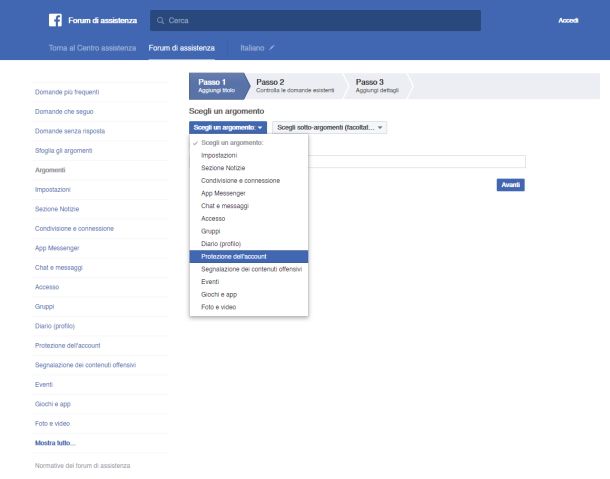
Task: Open the Scegli sotto-argomenti dropdown
Action: [x=329, y=128]
